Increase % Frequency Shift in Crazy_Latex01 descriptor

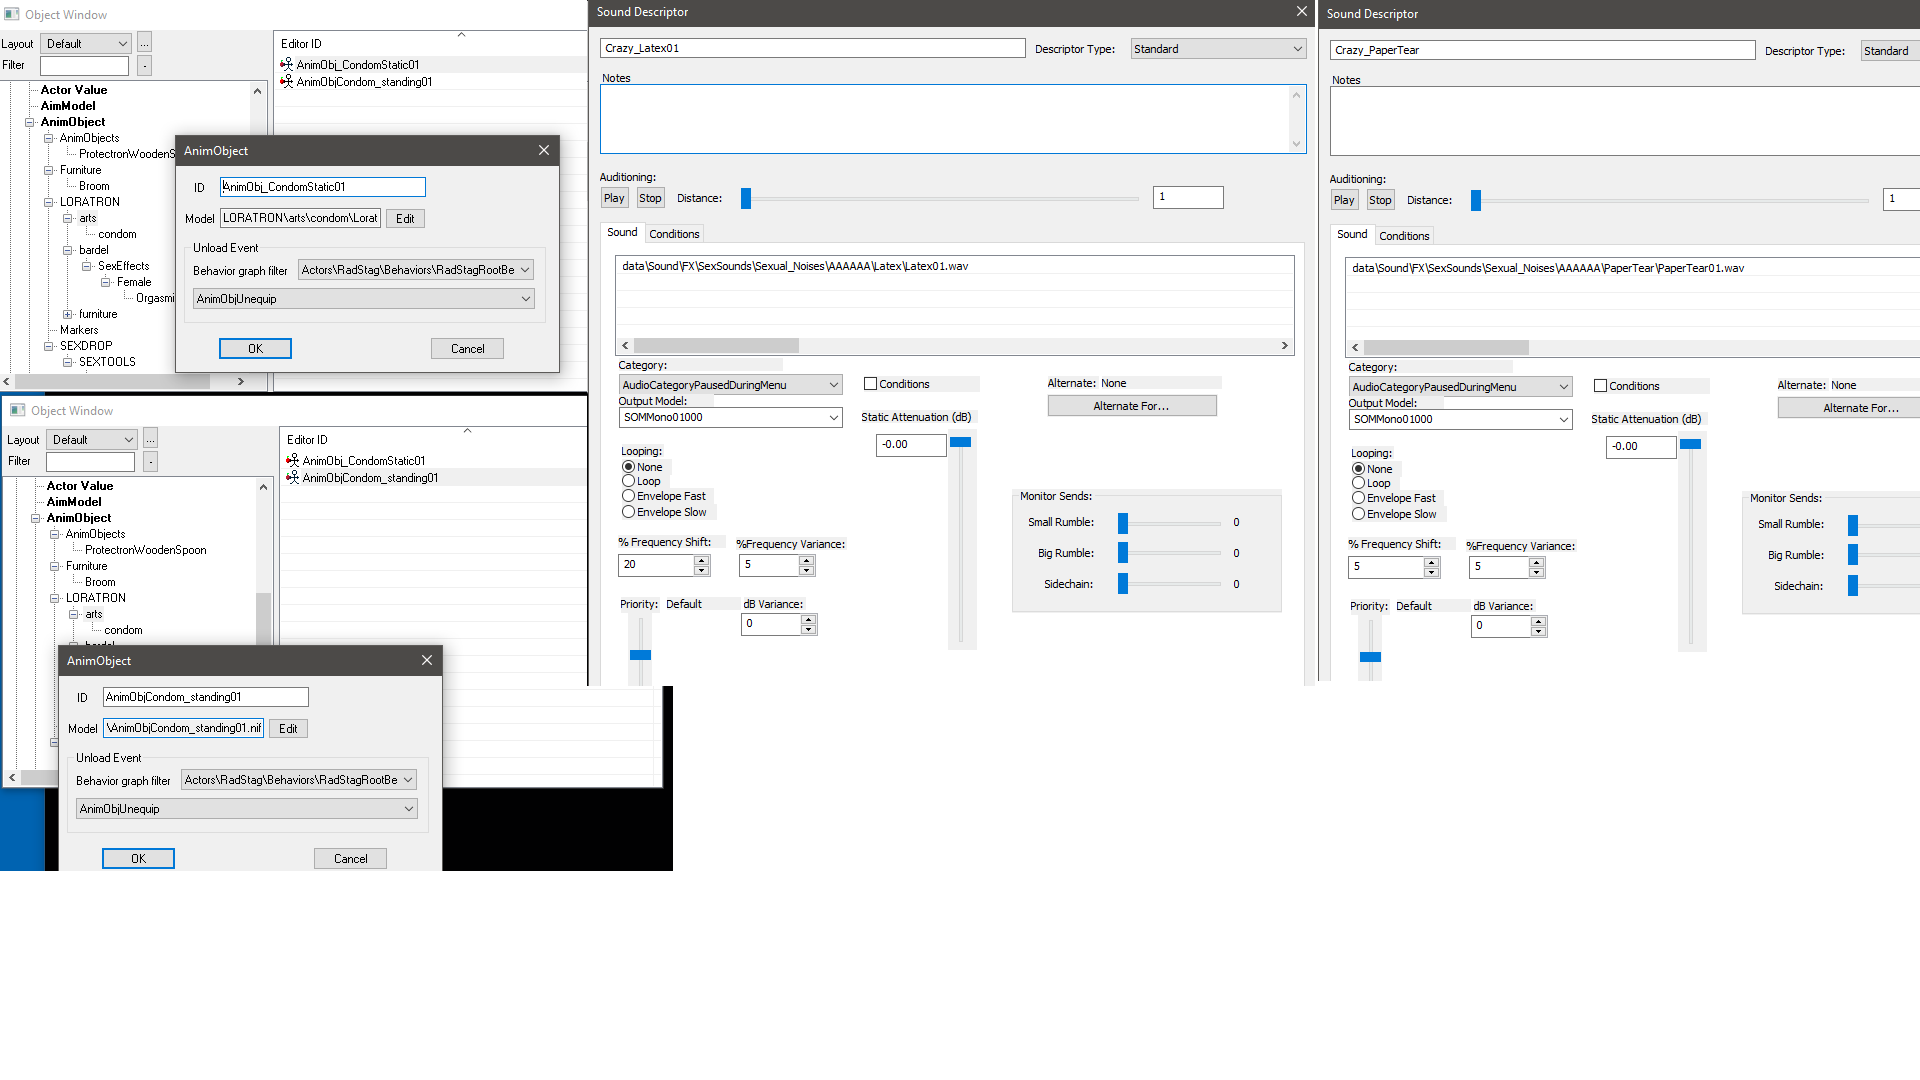point(702,560)
